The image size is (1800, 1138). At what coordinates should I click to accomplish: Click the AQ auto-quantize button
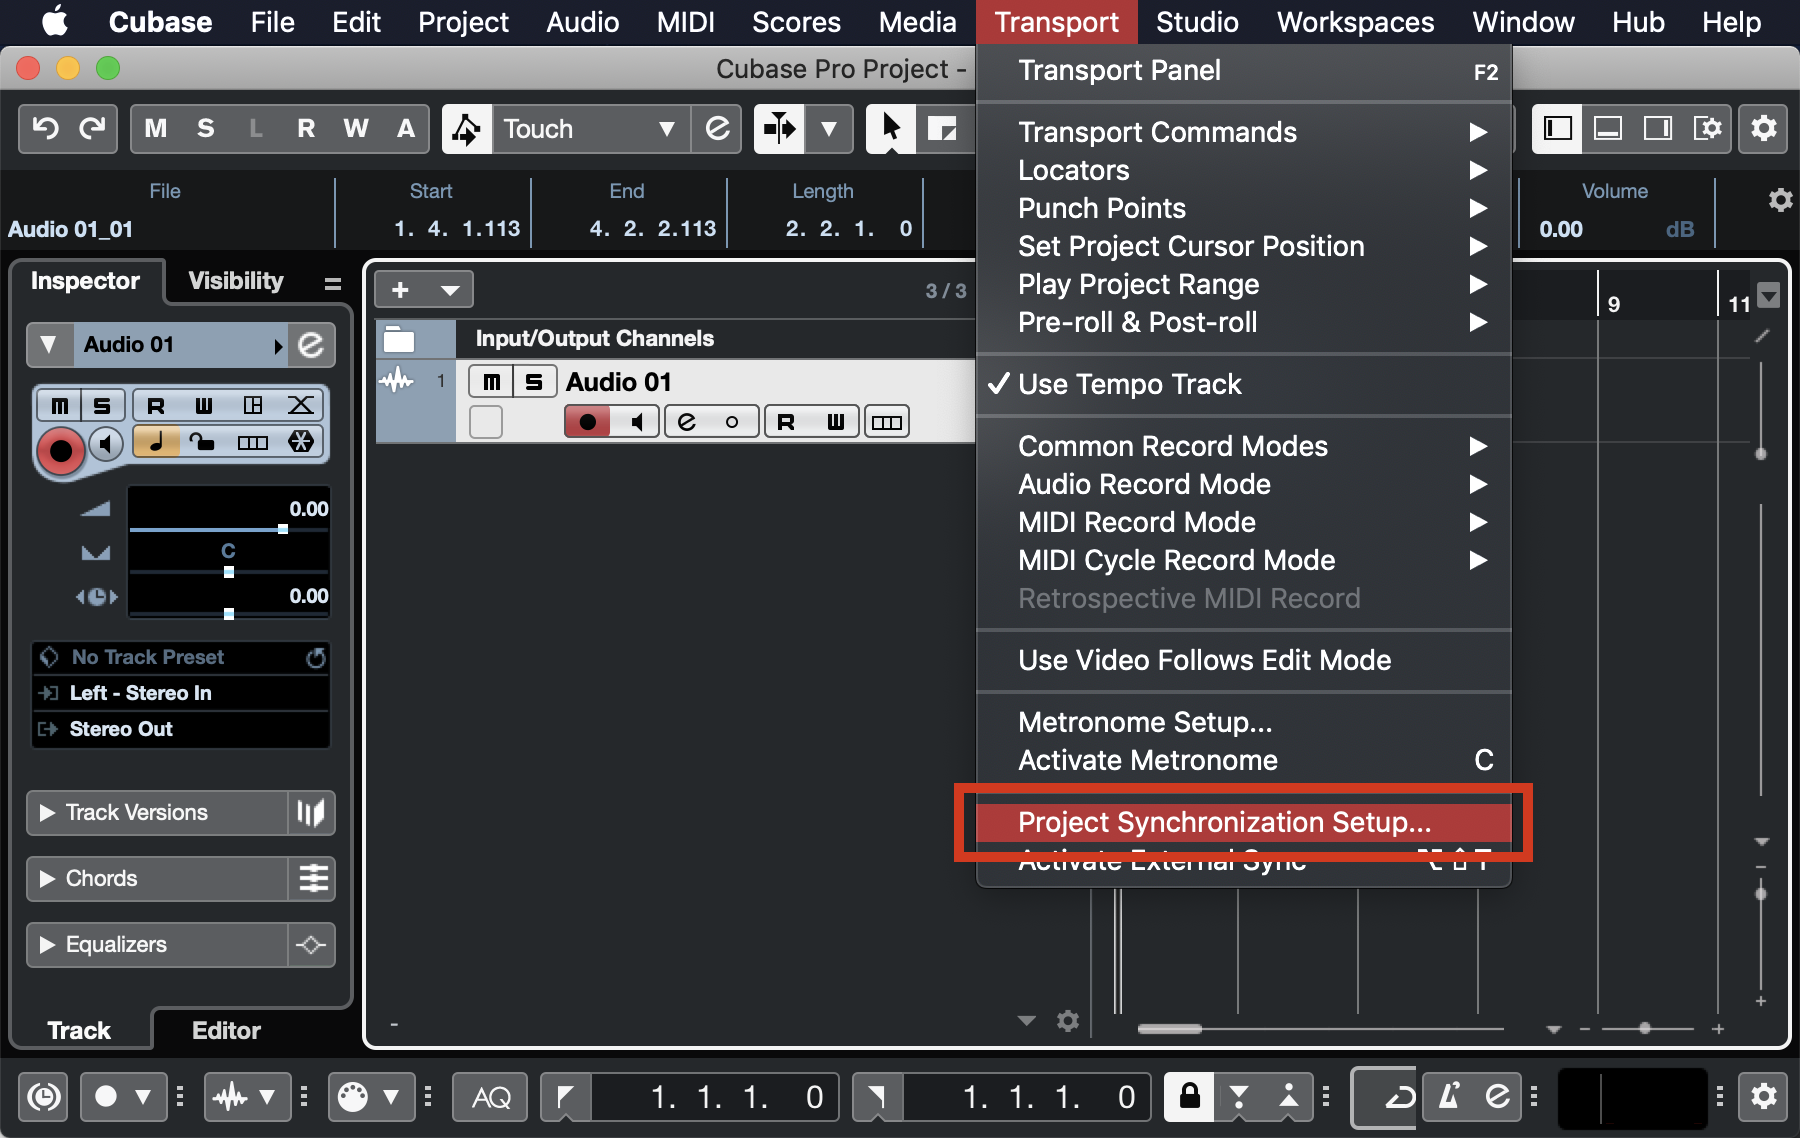tap(491, 1098)
